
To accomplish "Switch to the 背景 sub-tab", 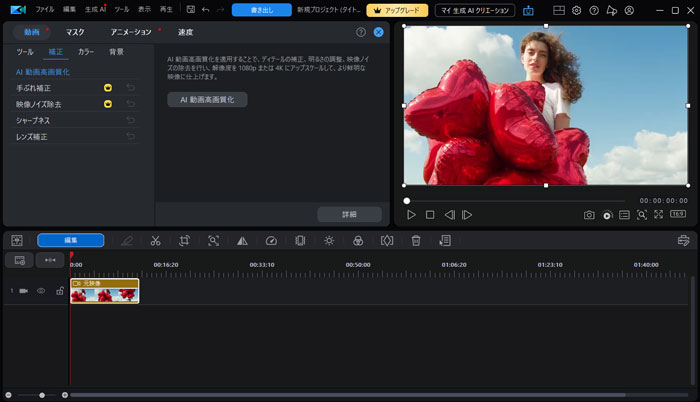I will [117, 52].
